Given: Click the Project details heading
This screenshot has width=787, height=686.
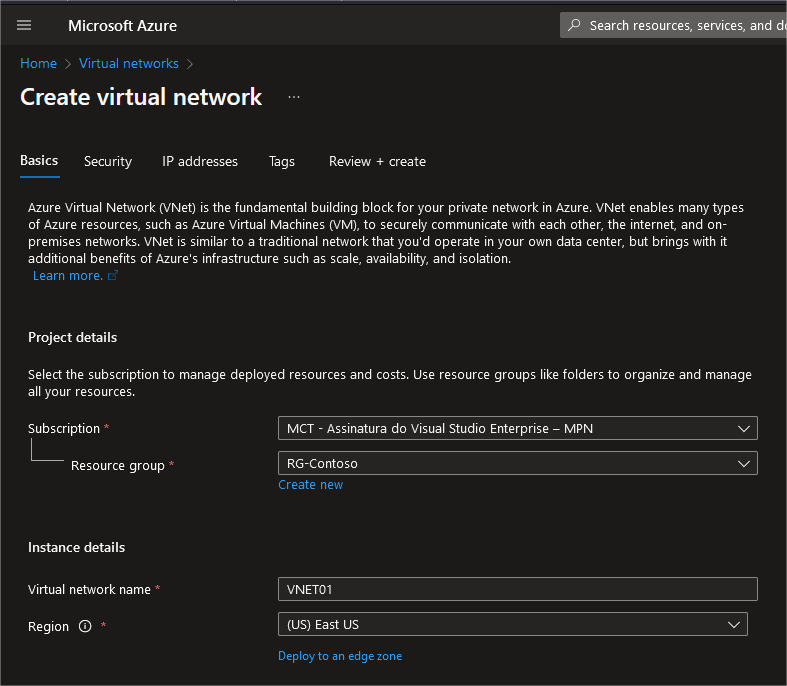Looking at the screenshot, I should tap(72, 337).
